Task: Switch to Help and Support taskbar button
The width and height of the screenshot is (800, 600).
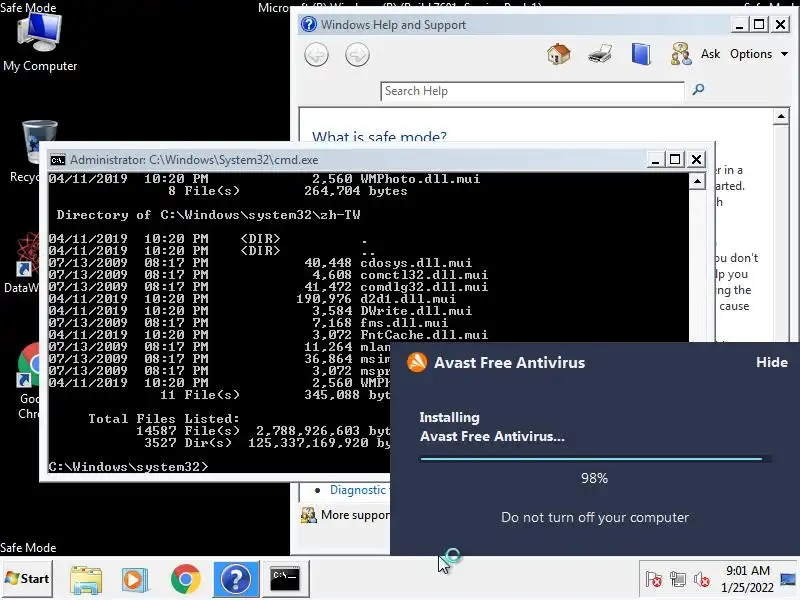Action: (x=236, y=579)
